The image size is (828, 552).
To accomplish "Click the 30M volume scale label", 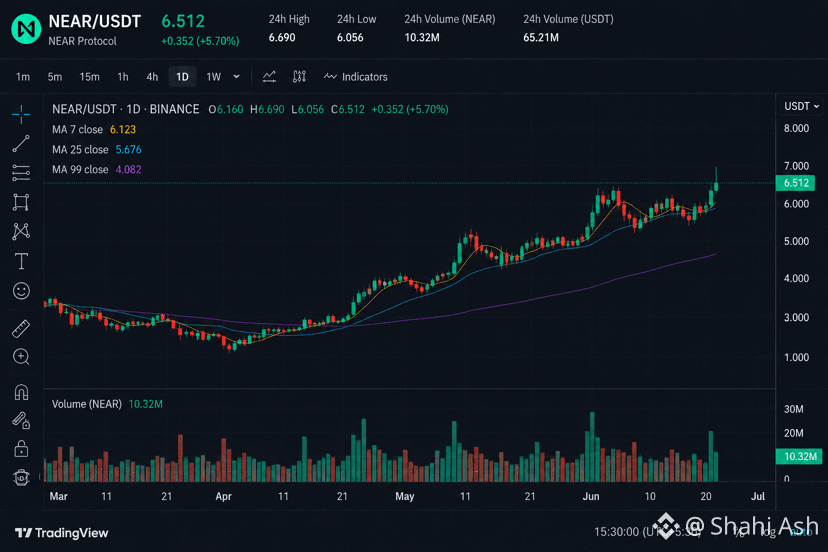I will pyautogui.click(x=793, y=409).
